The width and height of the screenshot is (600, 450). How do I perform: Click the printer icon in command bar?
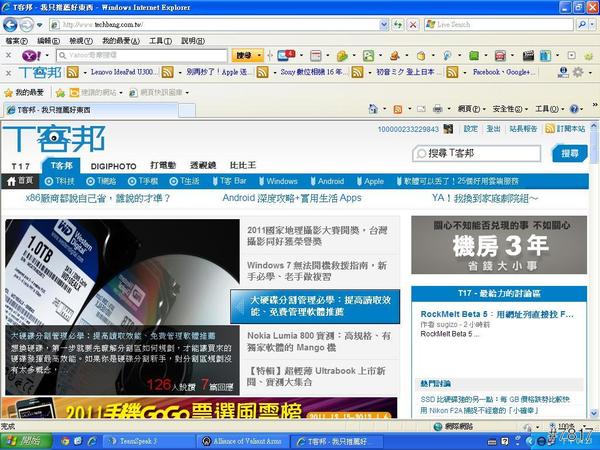437,108
